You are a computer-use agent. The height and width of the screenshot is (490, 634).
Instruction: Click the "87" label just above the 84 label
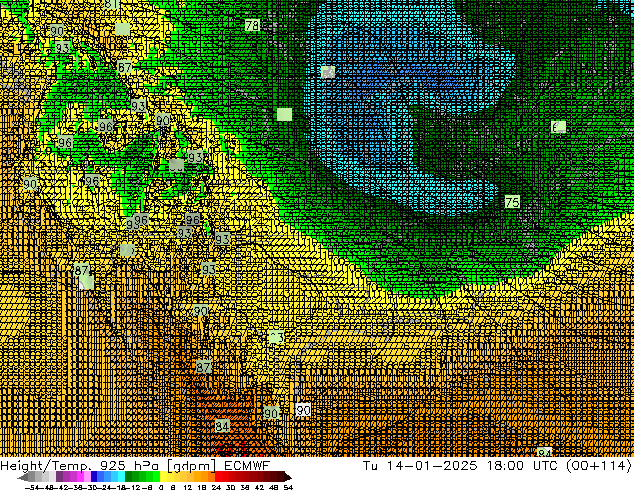pyautogui.click(x=203, y=367)
